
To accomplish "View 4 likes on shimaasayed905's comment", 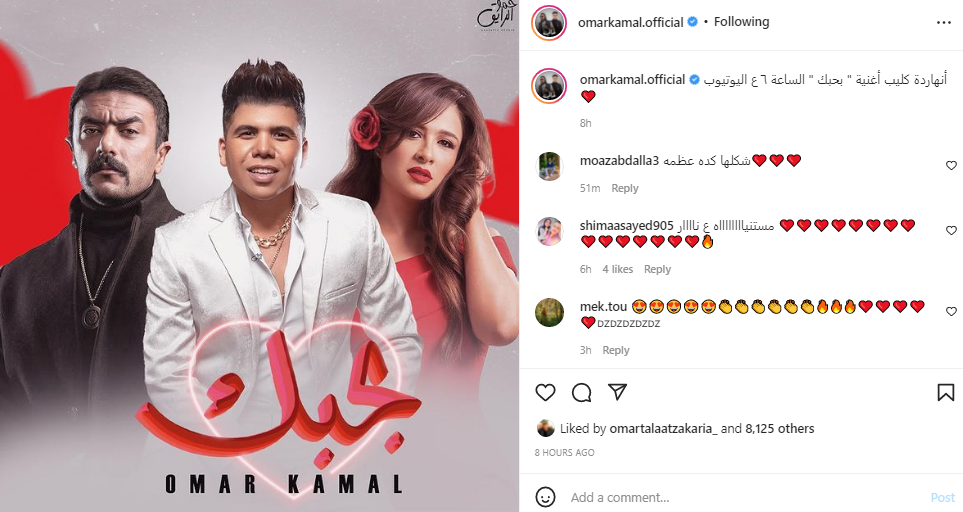I will click(618, 270).
